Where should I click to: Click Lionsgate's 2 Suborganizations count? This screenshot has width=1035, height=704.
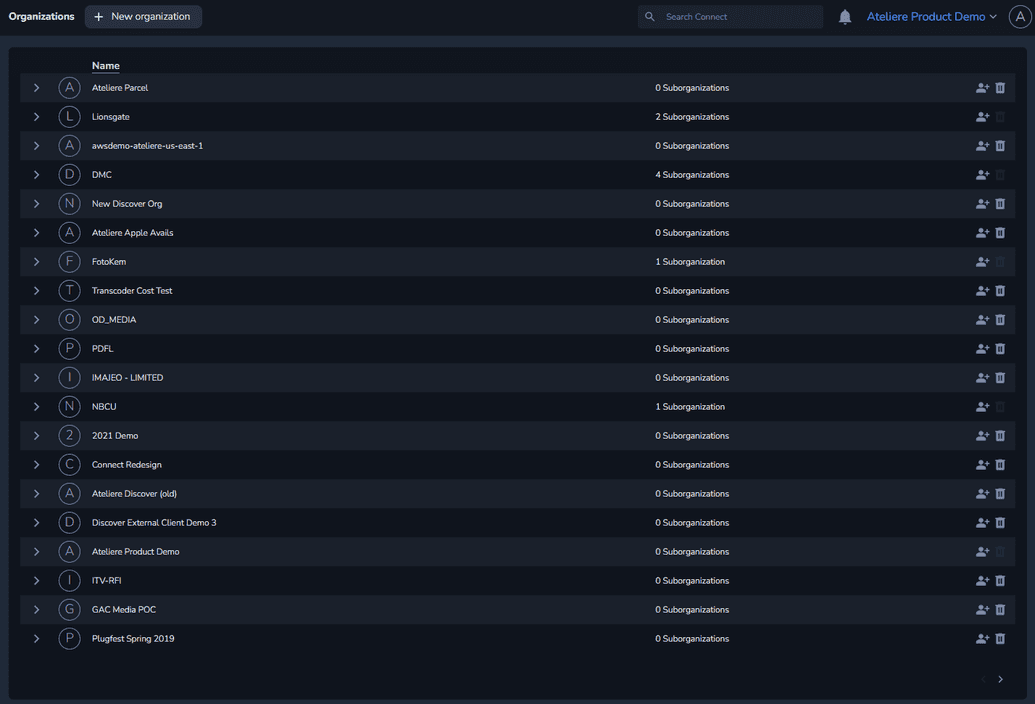(x=692, y=117)
